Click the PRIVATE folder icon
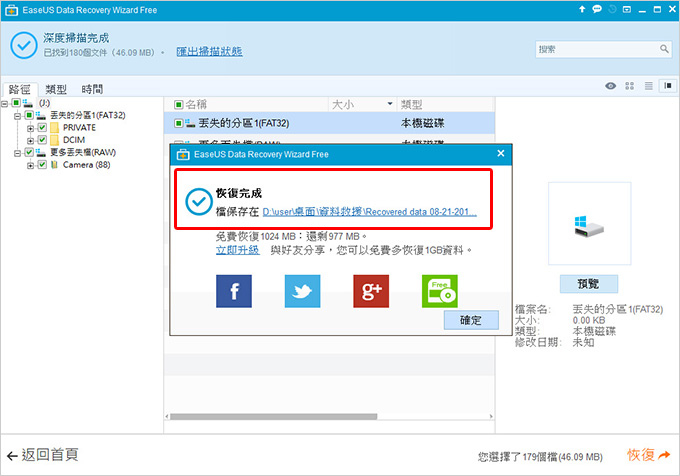 tap(54, 127)
